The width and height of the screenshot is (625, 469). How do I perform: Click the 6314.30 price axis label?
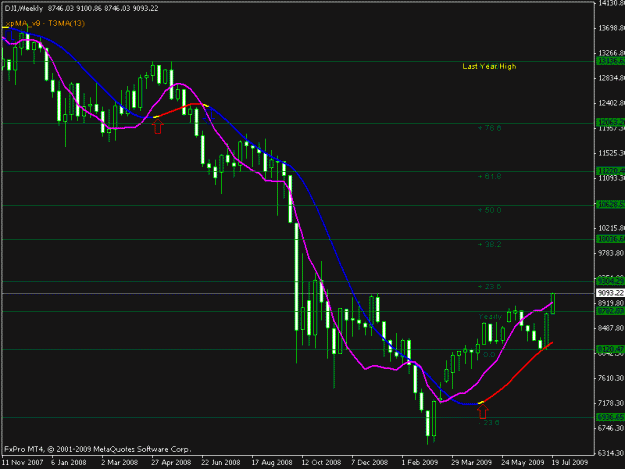coord(611,453)
